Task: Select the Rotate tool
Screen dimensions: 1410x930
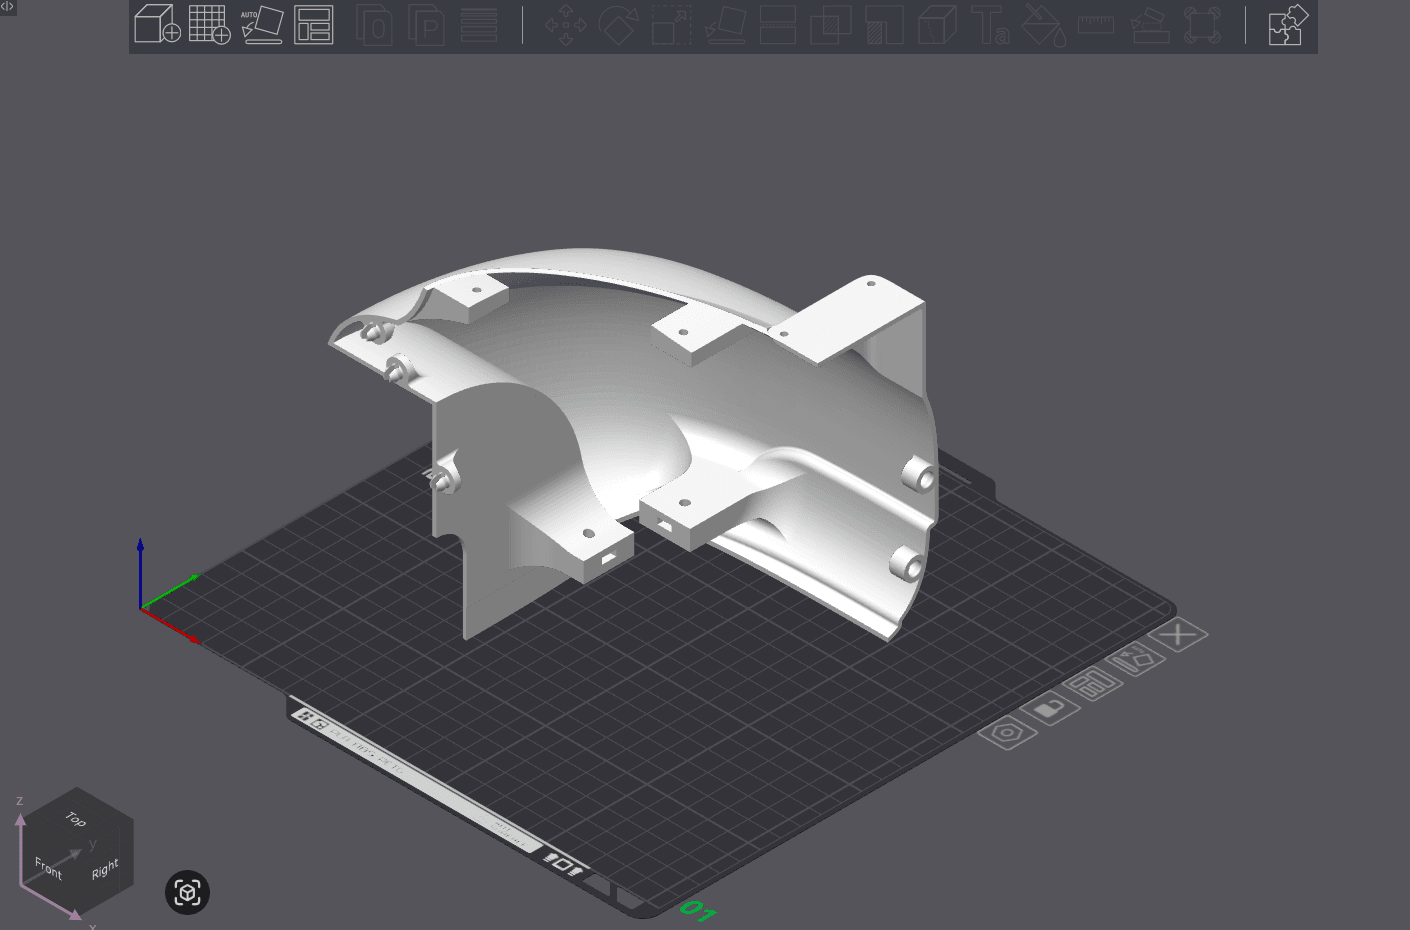Action: (x=618, y=25)
